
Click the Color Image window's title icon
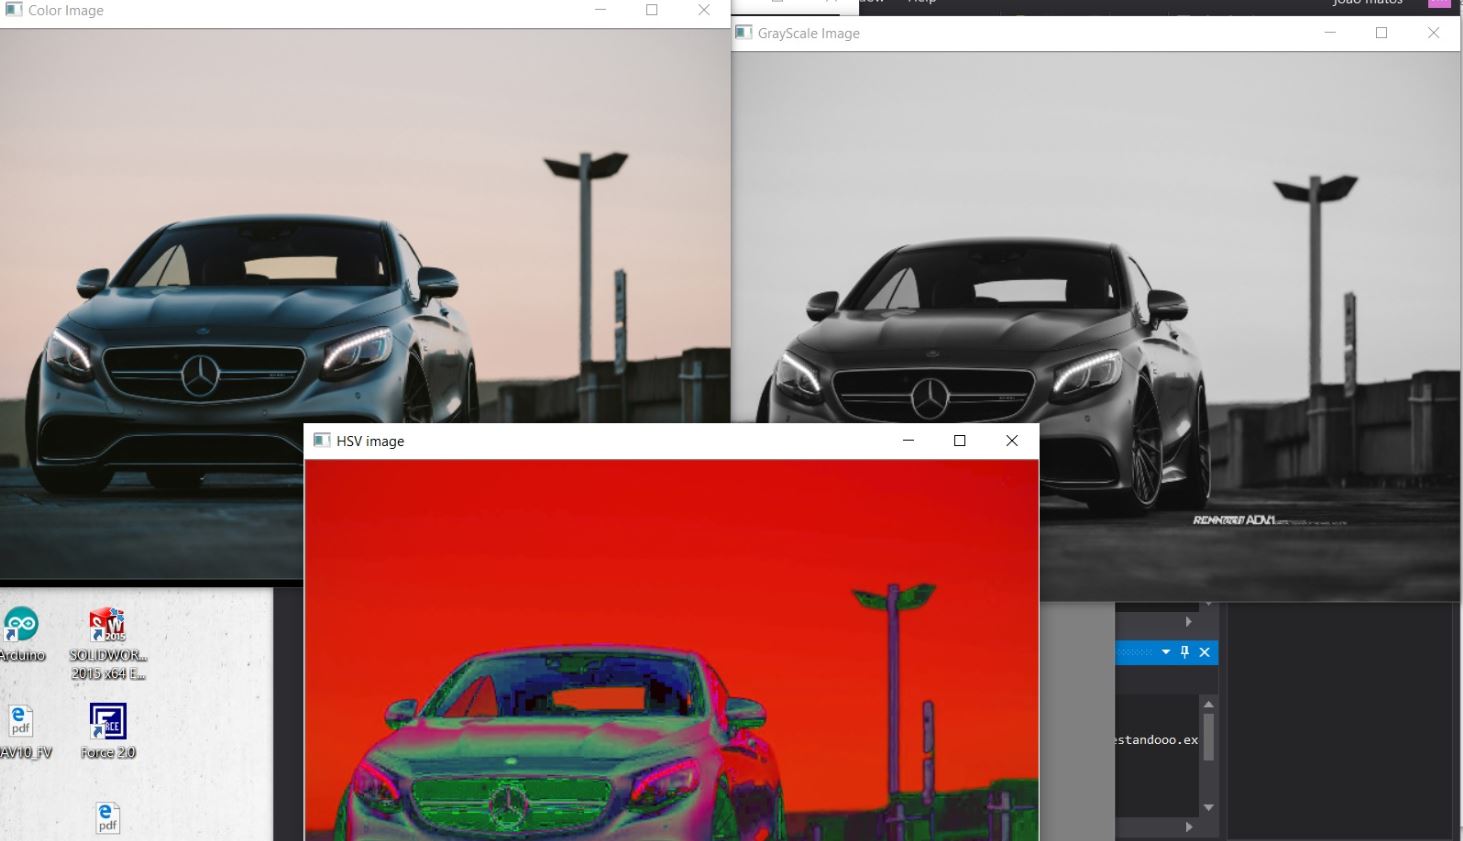[12, 10]
